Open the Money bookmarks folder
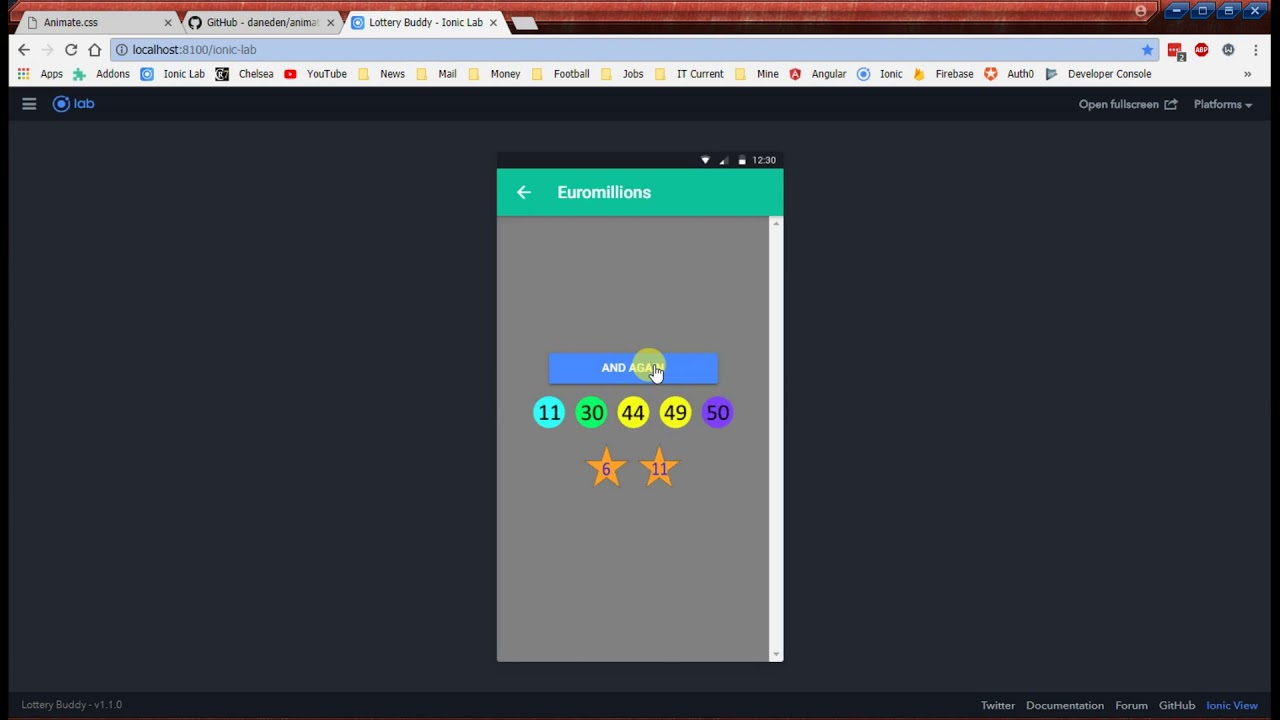Viewport: 1280px width, 720px height. [x=494, y=74]
